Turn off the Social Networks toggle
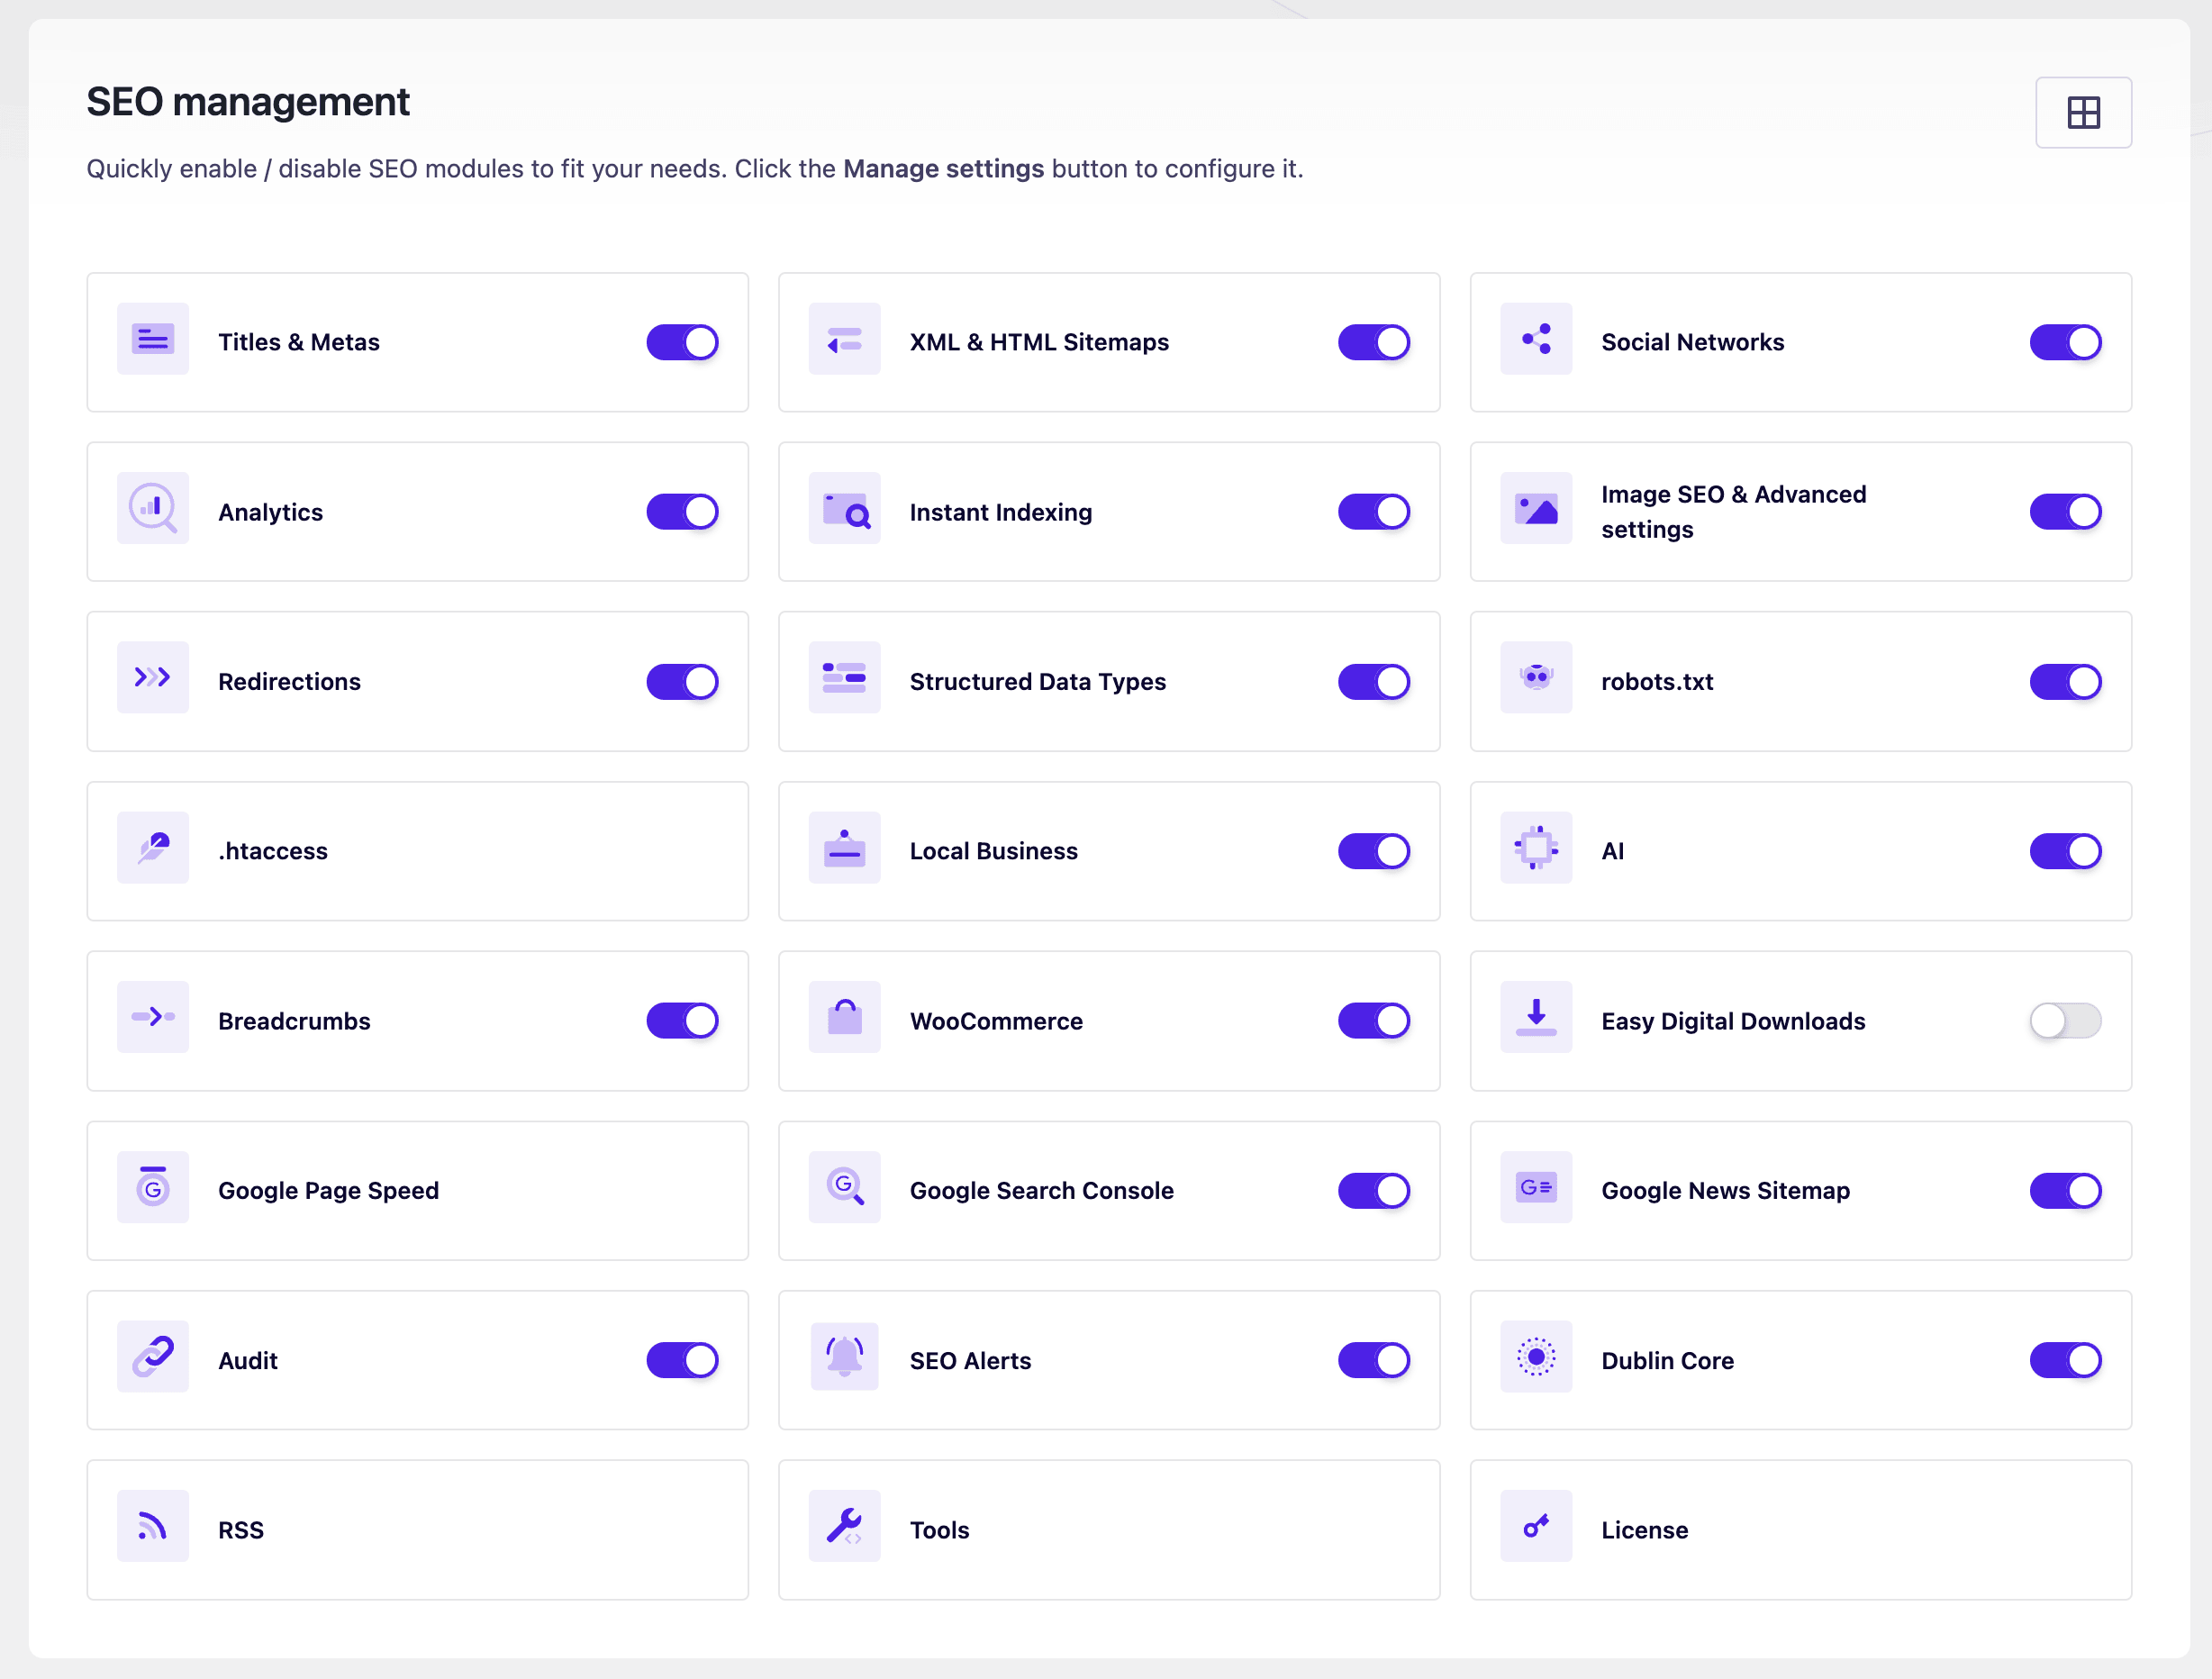 pos(2064,342)
